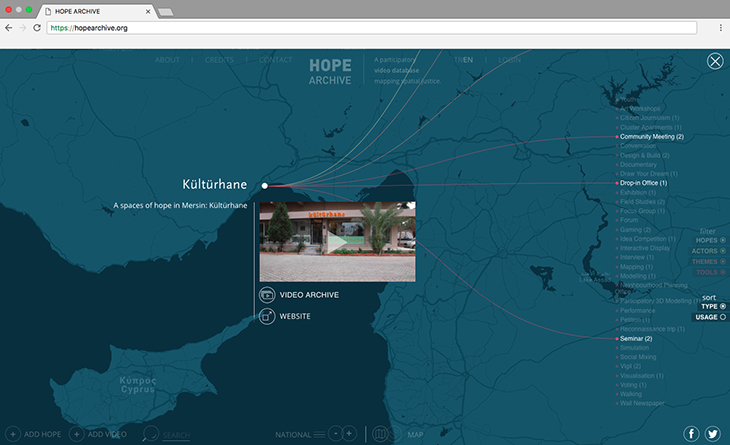Share on Facebook icon
730x445 pixels.
[691, 434]
